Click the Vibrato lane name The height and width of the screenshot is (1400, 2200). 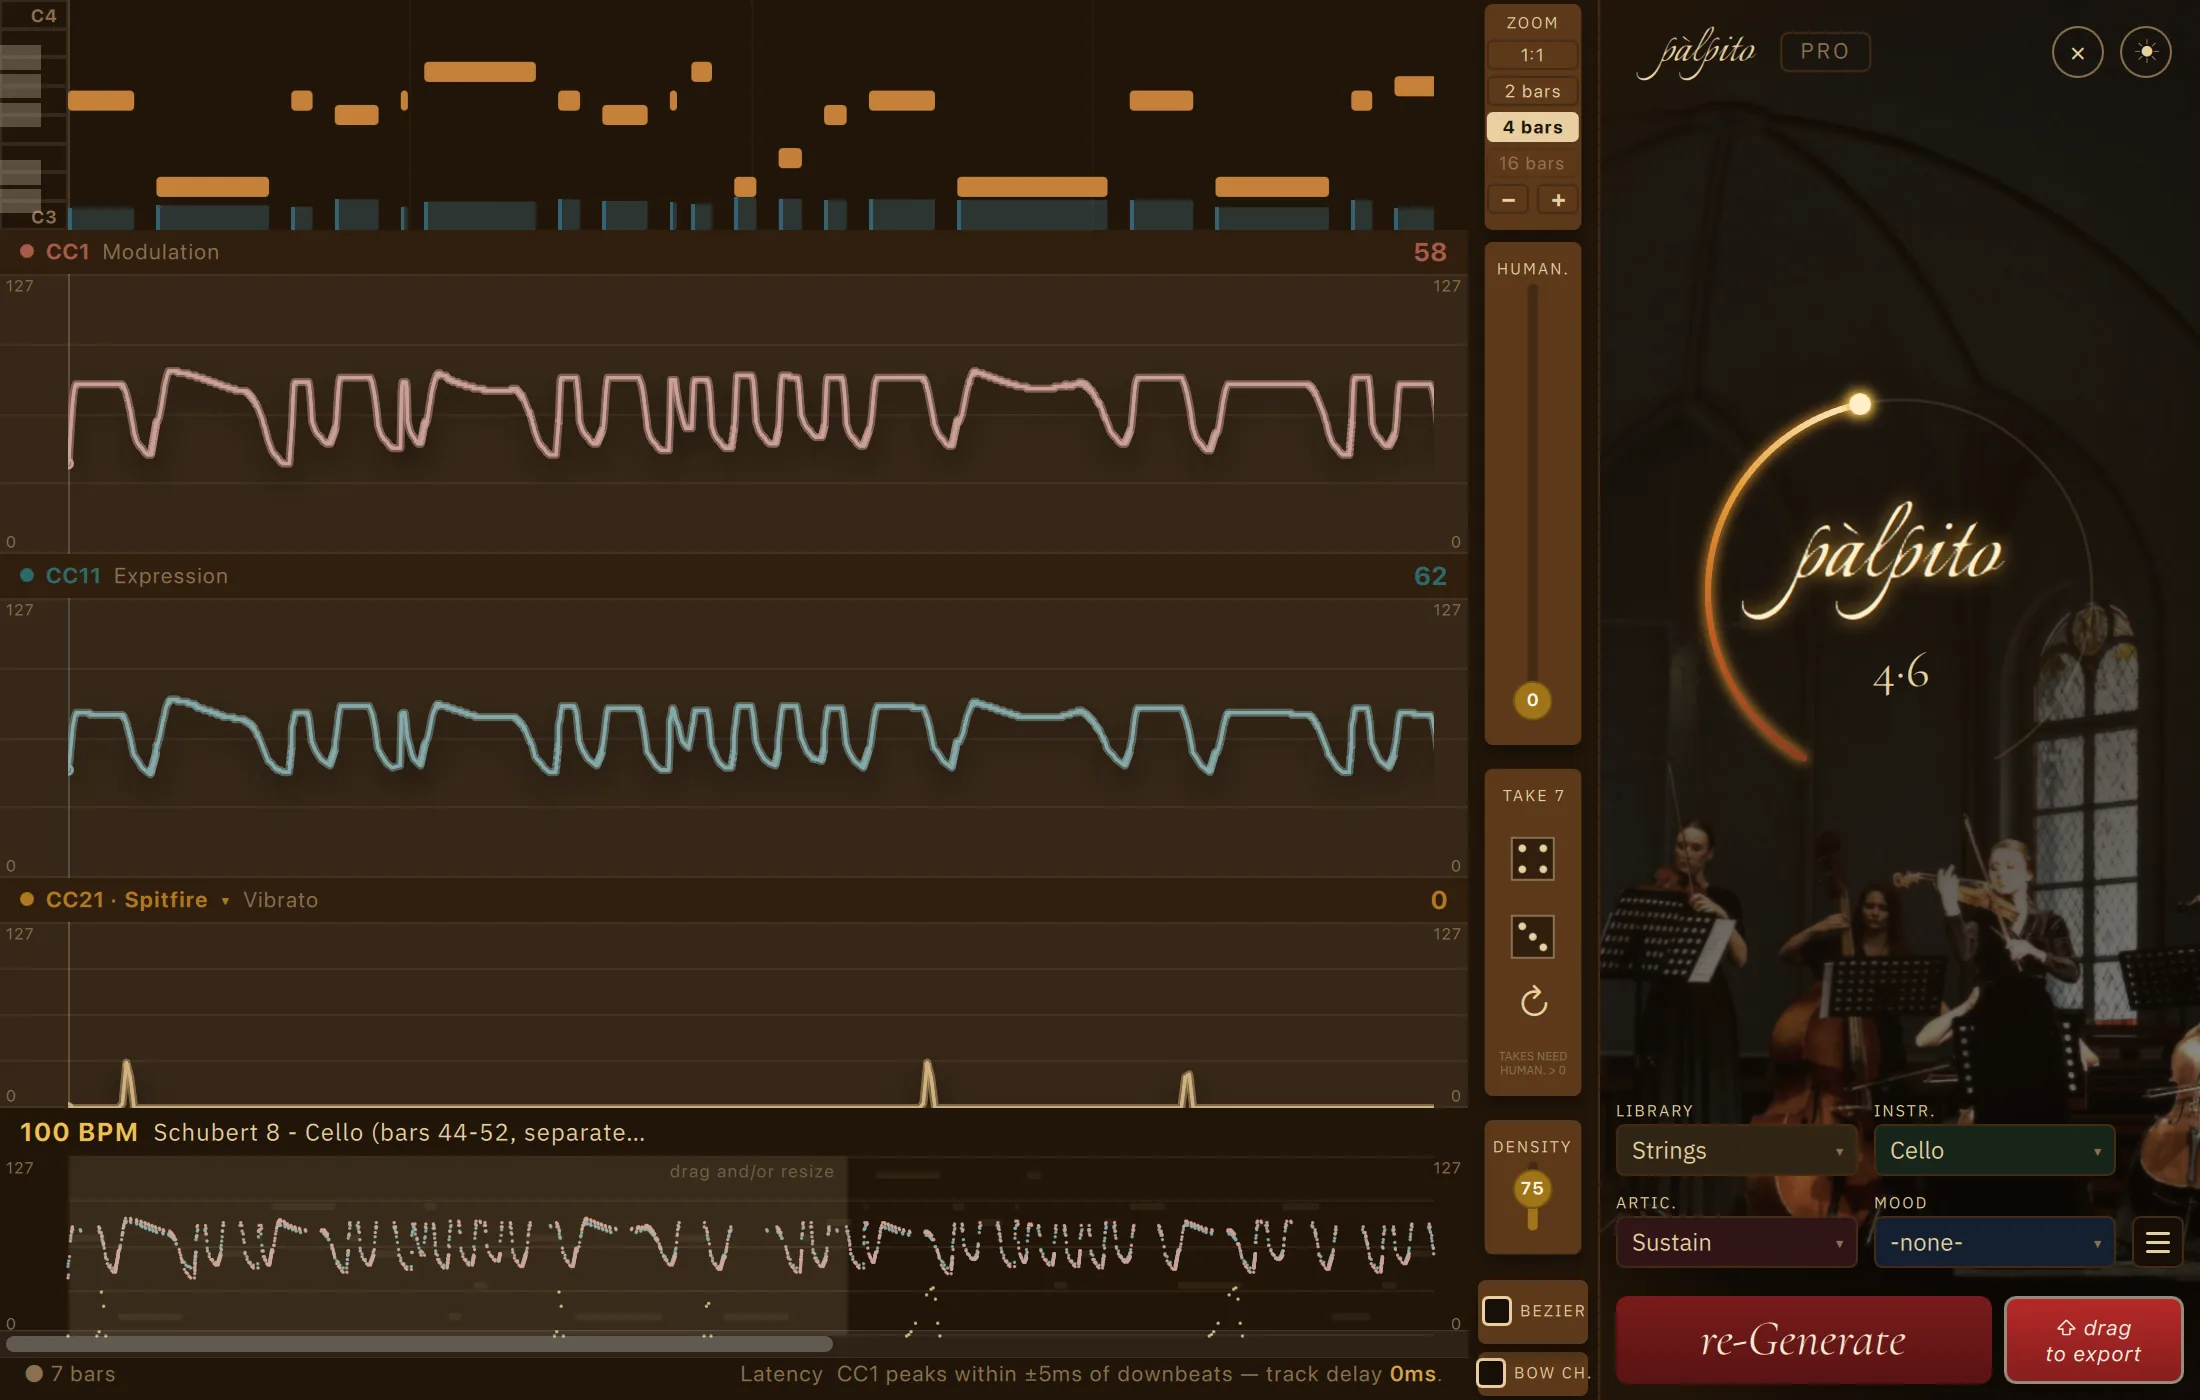click(x=280, y=900)
